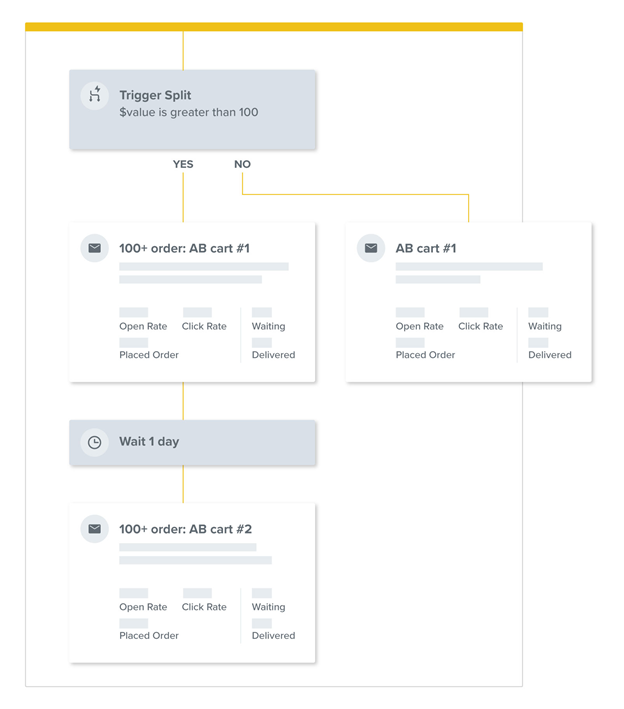
Task: Open the Trigger Split step title
Action: coord(155,96)
